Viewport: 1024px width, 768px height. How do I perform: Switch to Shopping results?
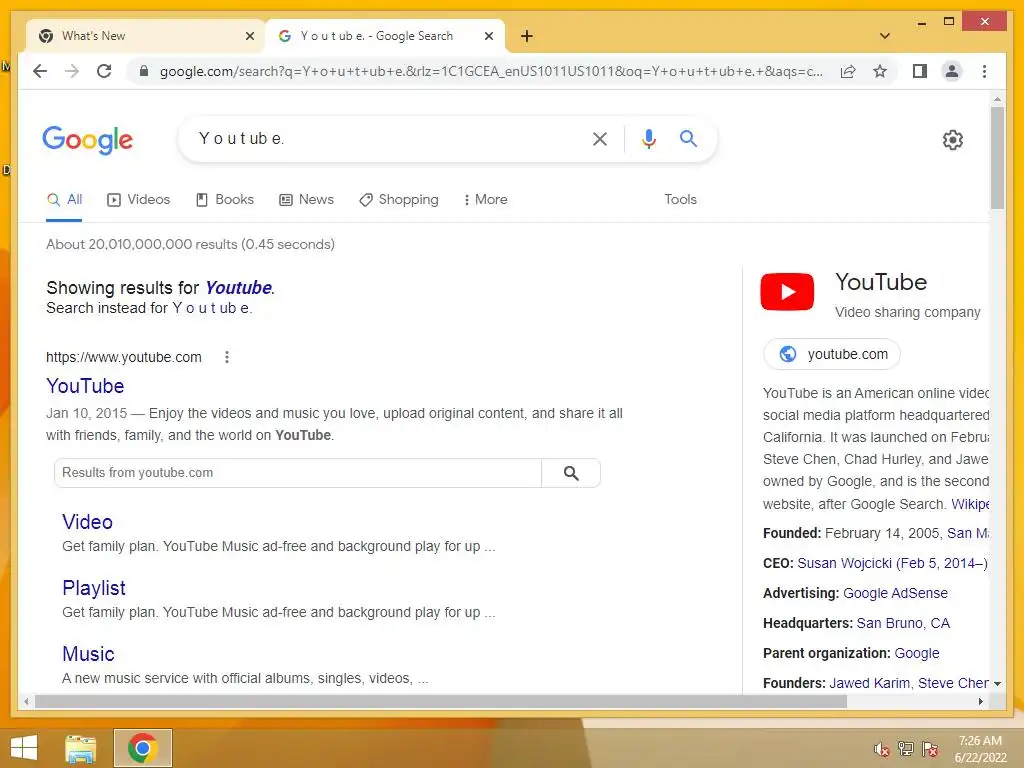tap(399, 200)
